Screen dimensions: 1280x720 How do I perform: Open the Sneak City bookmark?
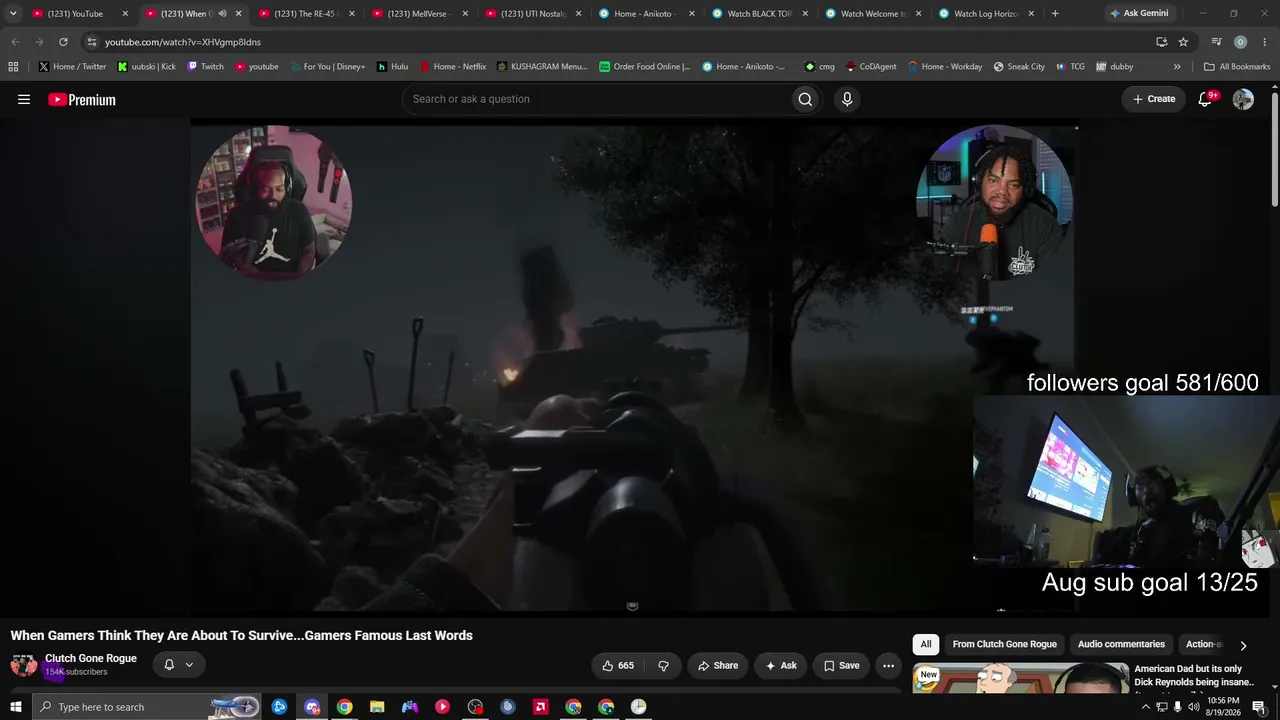coord(1018,67)
